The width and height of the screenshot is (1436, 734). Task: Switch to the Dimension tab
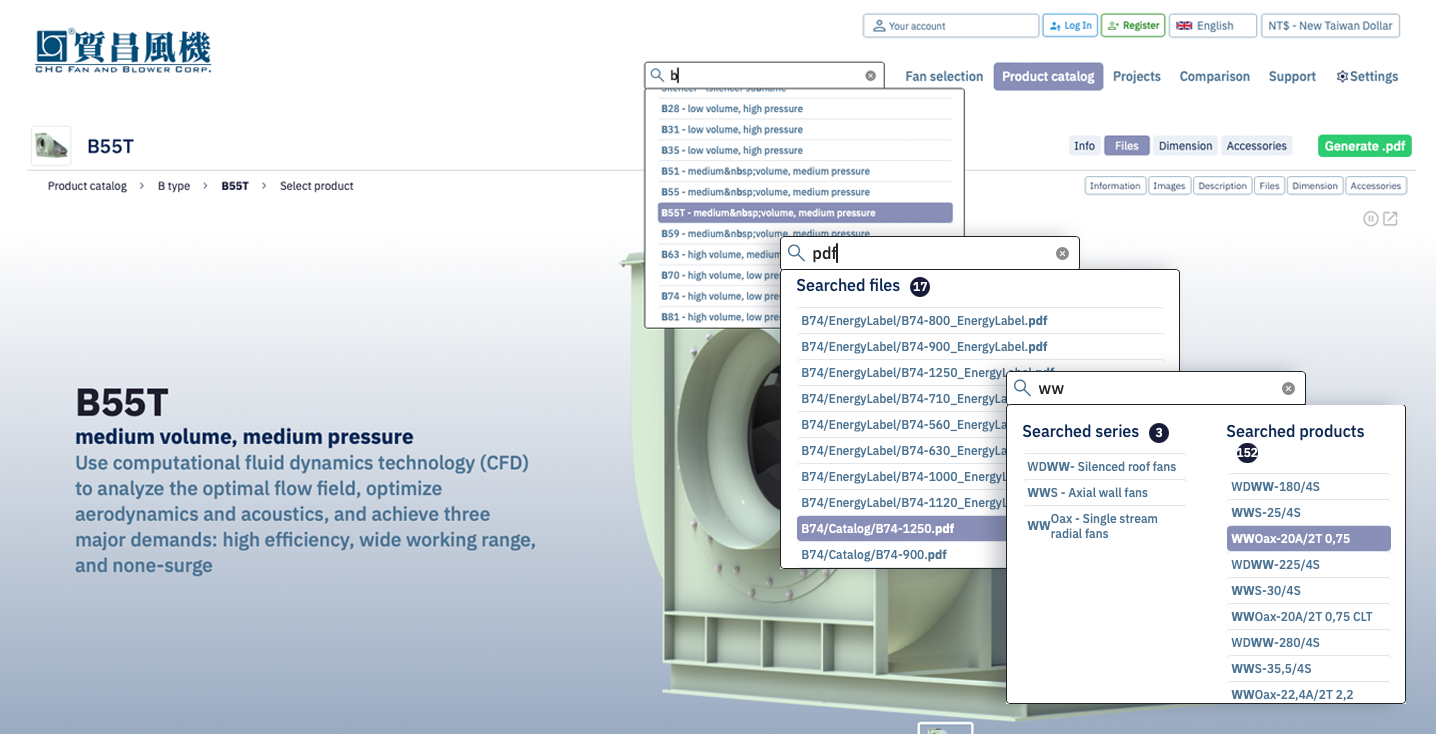click(1185, 146)
